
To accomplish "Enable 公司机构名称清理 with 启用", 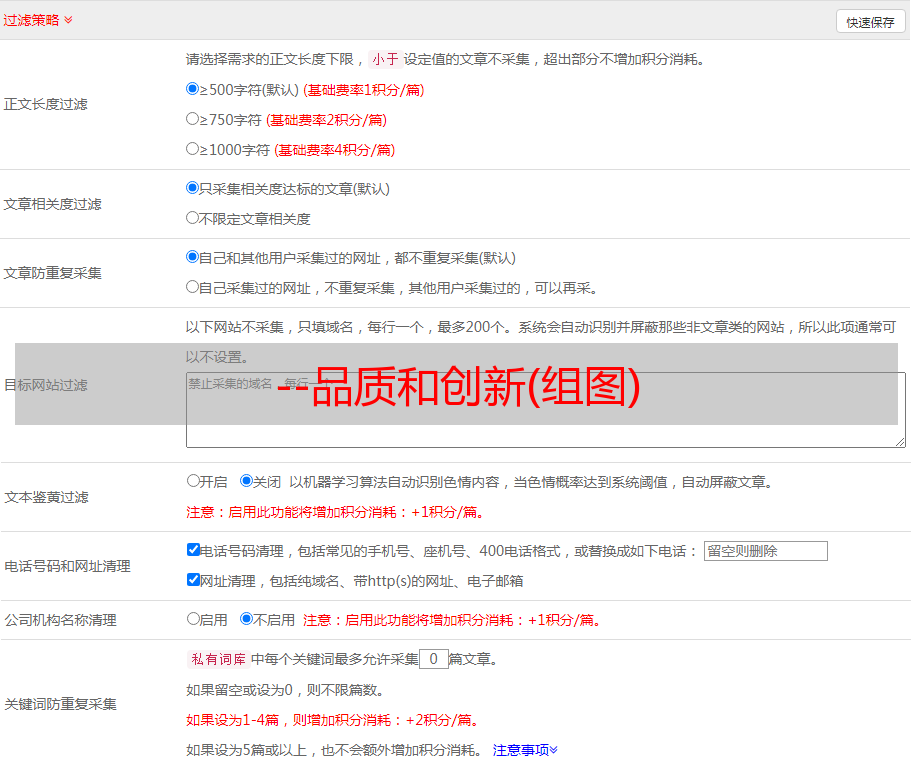I will click(193, 619).
